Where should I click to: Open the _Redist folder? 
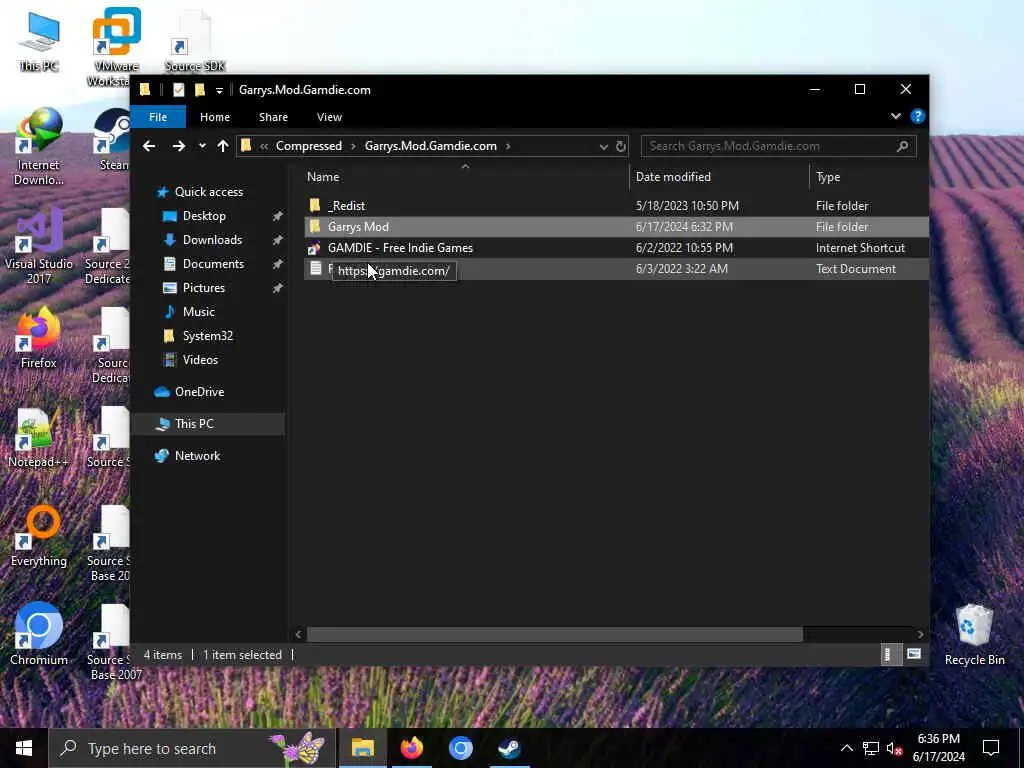tap(346, 206)
